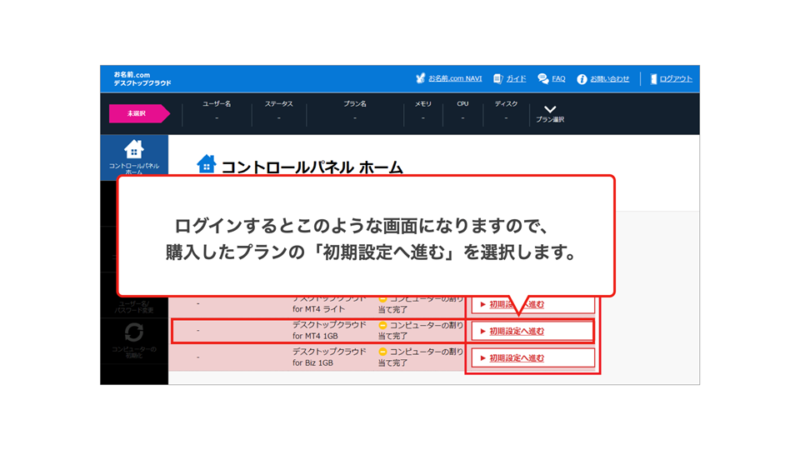The height and width of the screenshot is (450, 800).
Task: Click the お名前.com デスクトップクラウド logo
Action: point(142,79)
